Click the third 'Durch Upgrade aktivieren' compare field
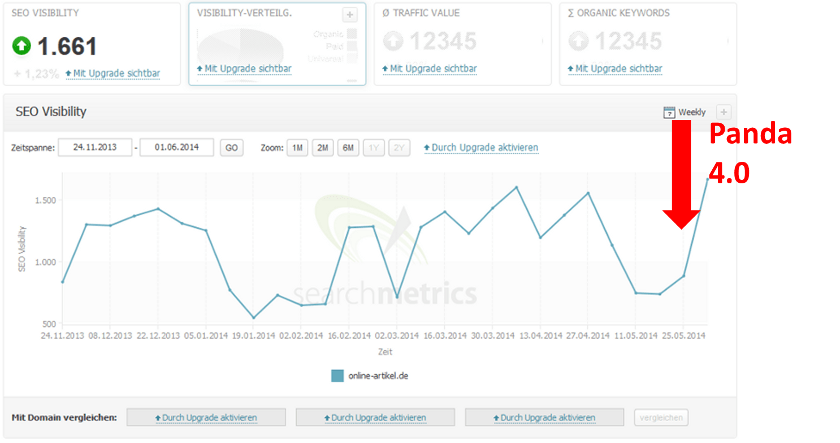The image size is (840, 443). point(544,417)
